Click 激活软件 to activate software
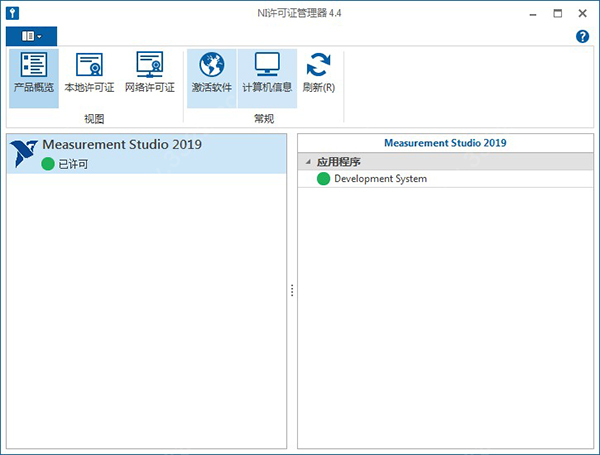600x455 pixels. click(x=212, y=78)
